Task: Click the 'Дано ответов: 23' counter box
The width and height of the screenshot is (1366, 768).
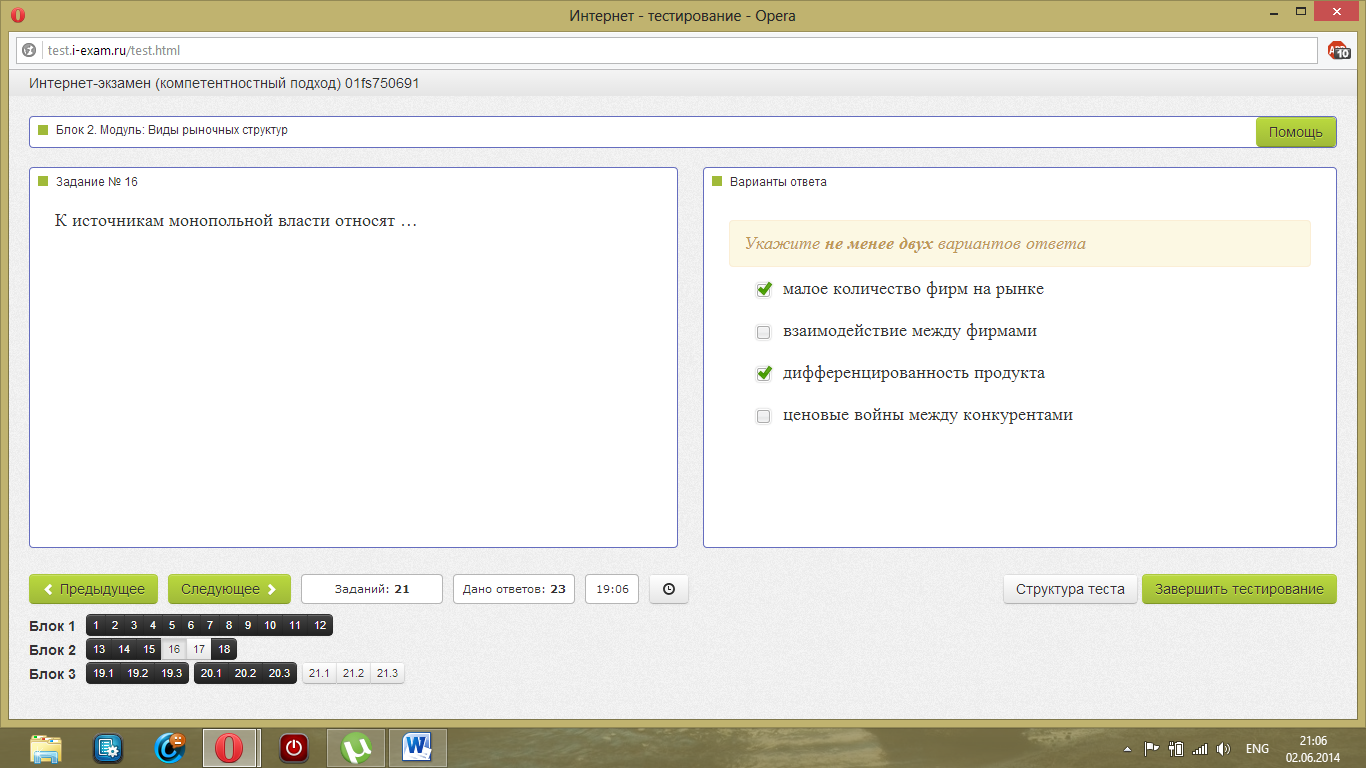Action: click(x=514, y=589)
